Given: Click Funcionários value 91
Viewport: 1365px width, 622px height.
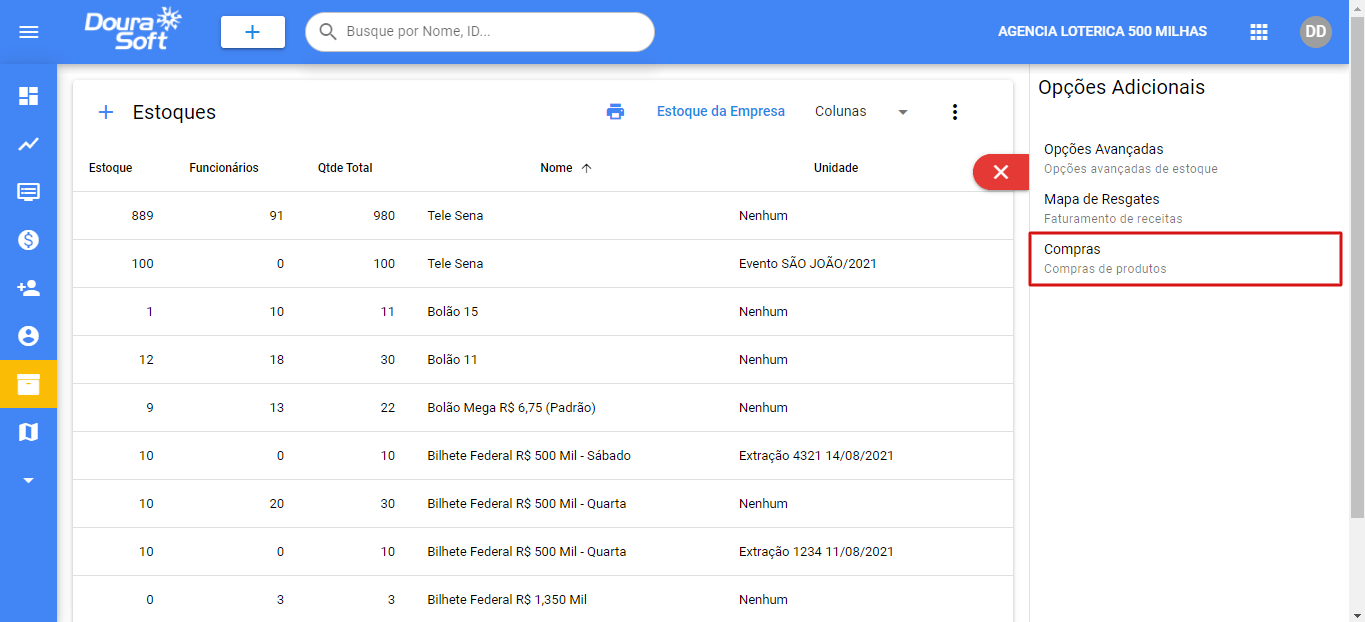Looking at the screenshot, I should click(x=277, y=216).
